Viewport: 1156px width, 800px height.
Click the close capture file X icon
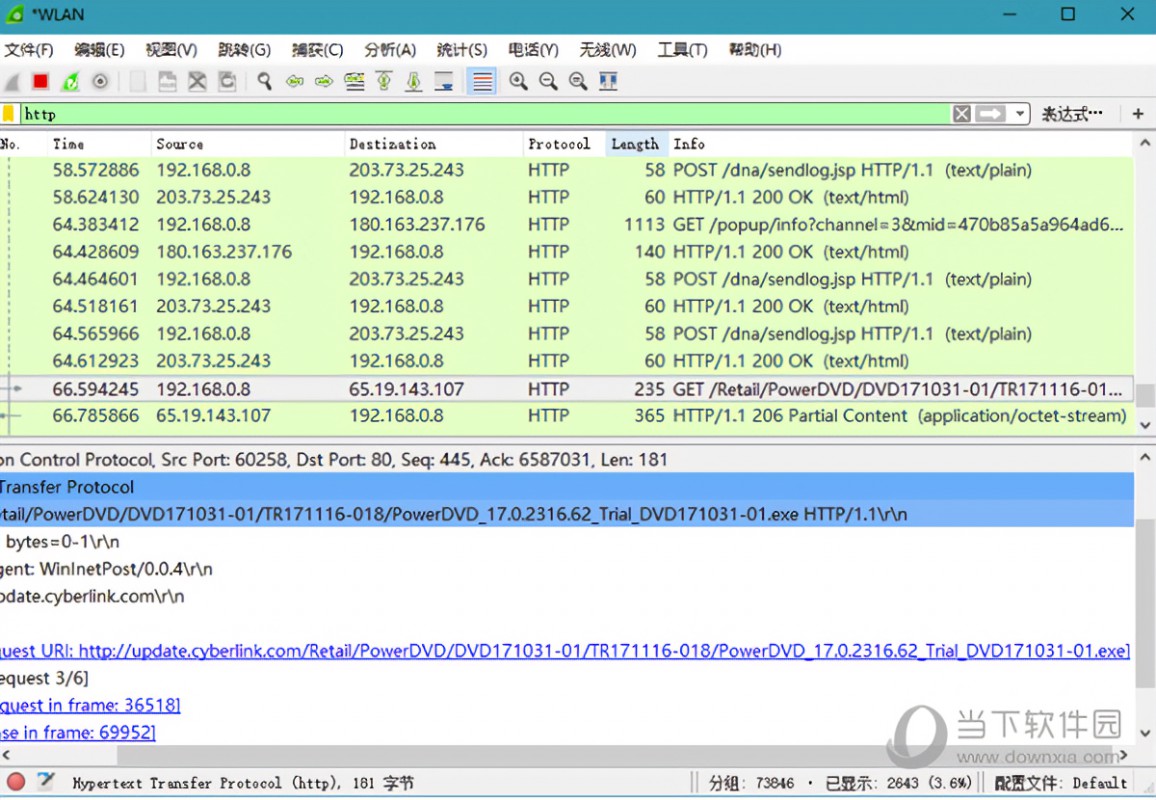(x=197, y=82)
